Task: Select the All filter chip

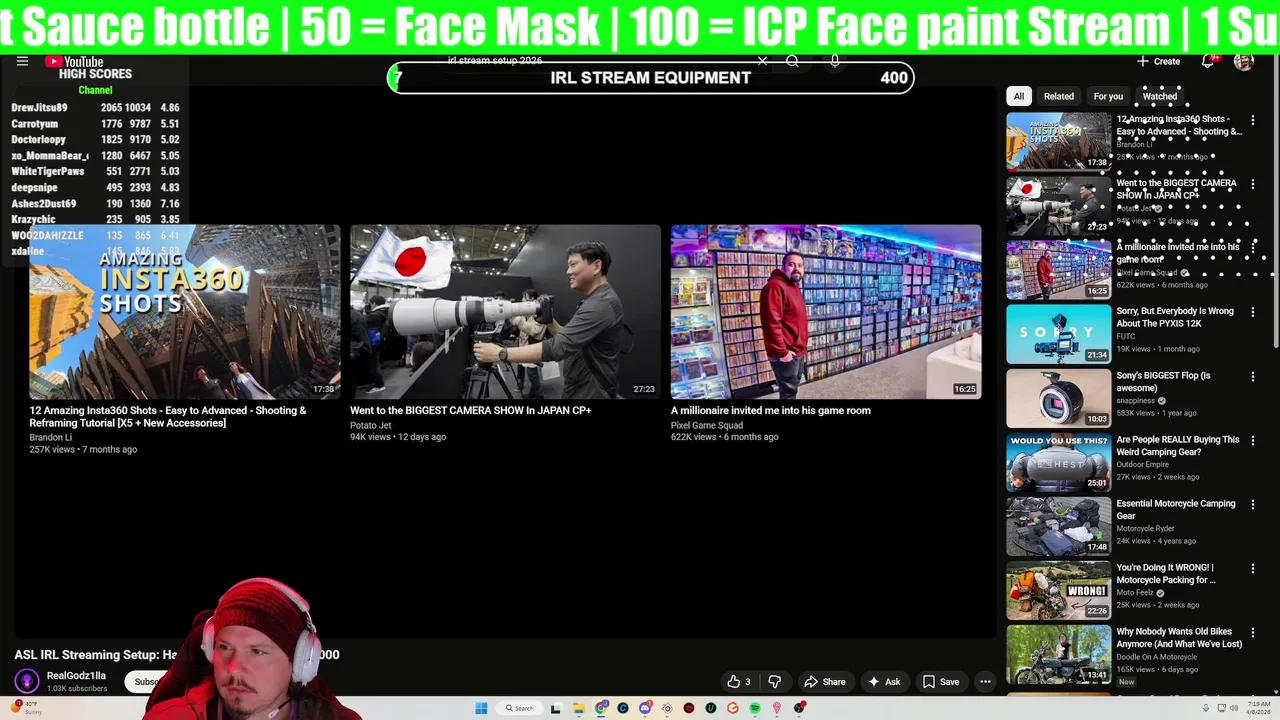Action: pos(1019,96)
